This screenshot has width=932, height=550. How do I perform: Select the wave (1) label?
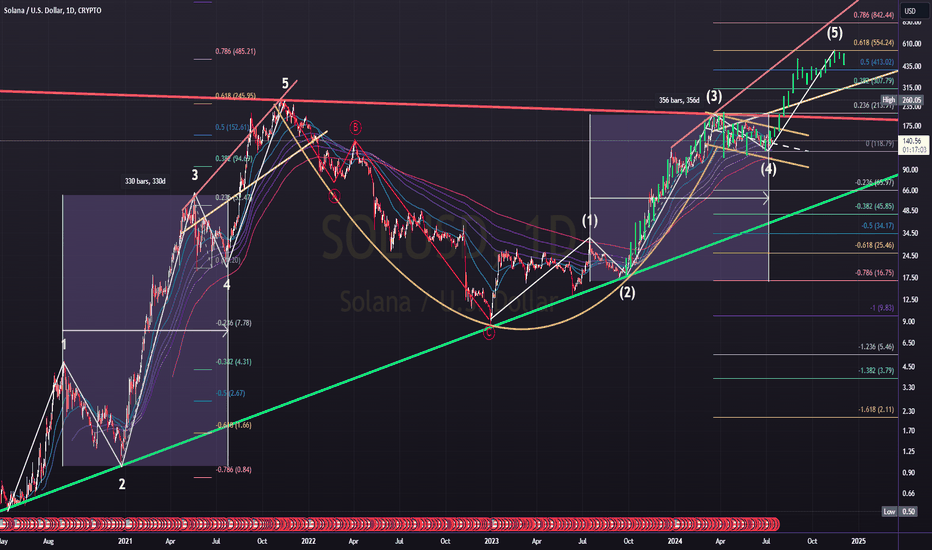(589, 221)
